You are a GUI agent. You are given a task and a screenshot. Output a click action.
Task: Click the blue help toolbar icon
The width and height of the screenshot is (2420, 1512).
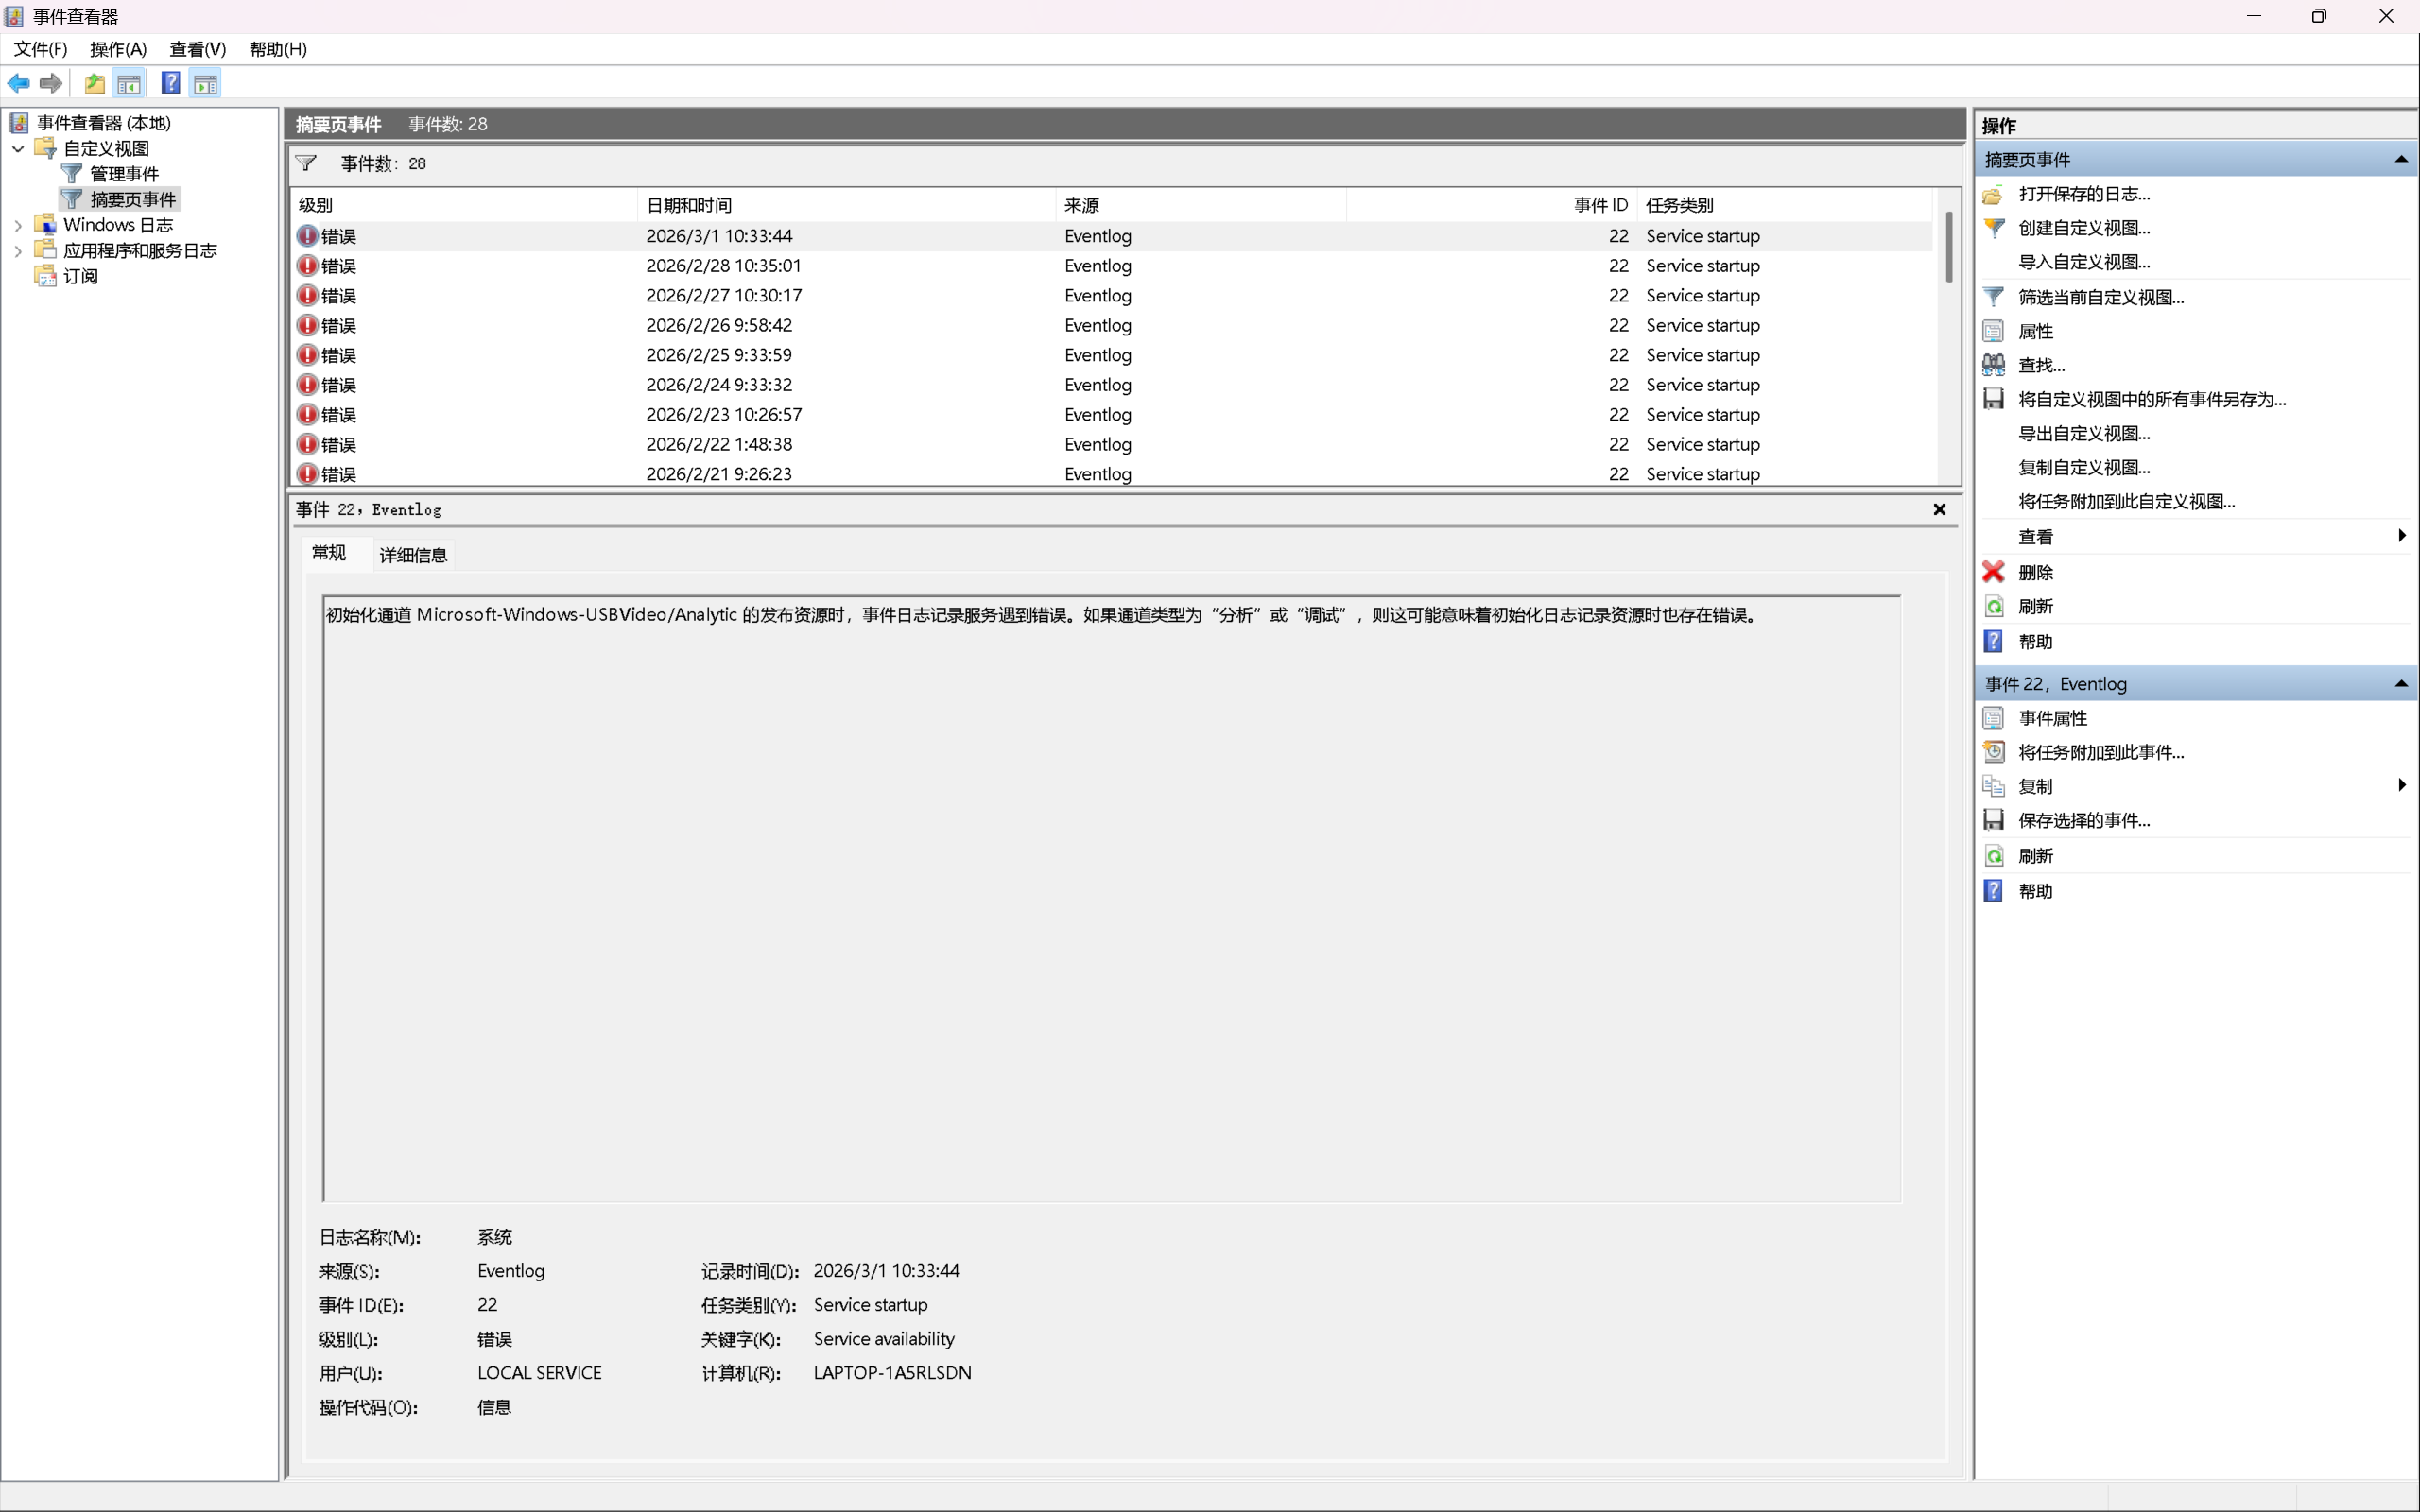click(171, 84)
